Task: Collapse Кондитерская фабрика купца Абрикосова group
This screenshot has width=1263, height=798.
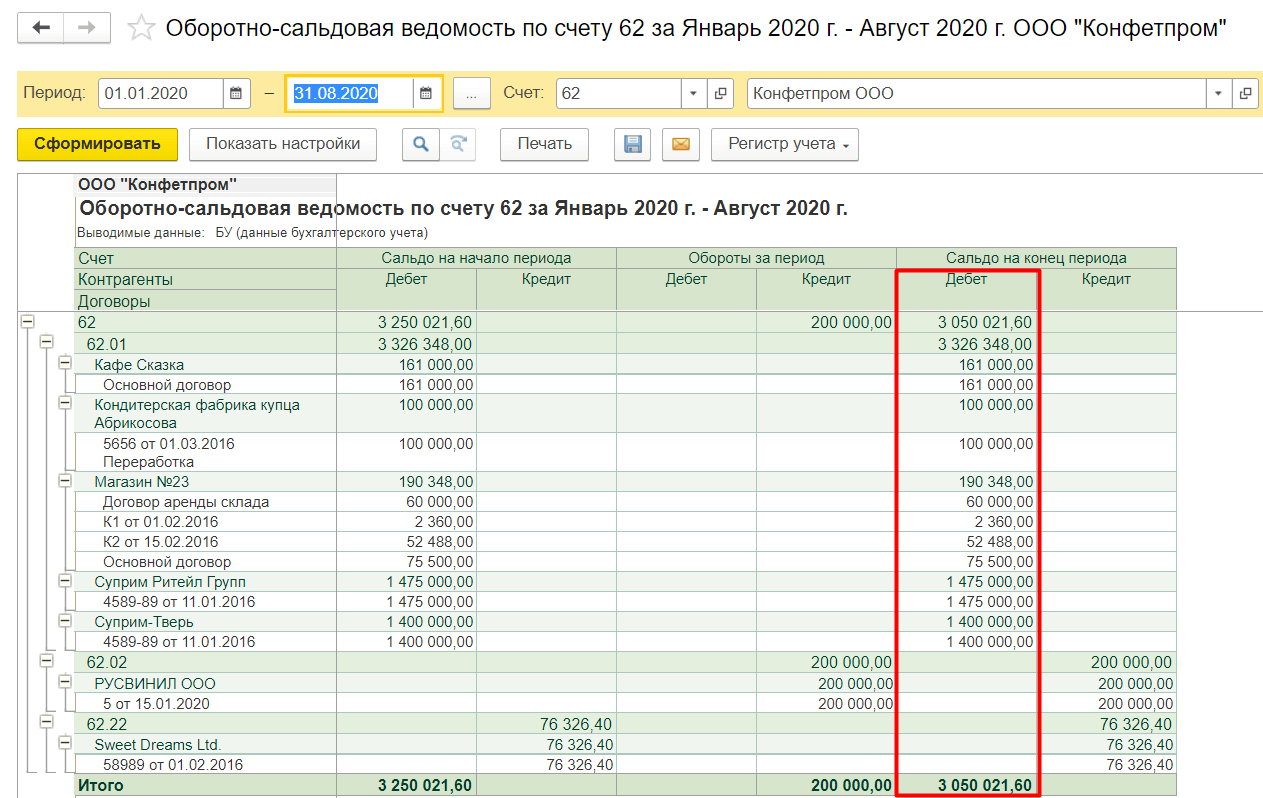Action: [x=65, y=403]
